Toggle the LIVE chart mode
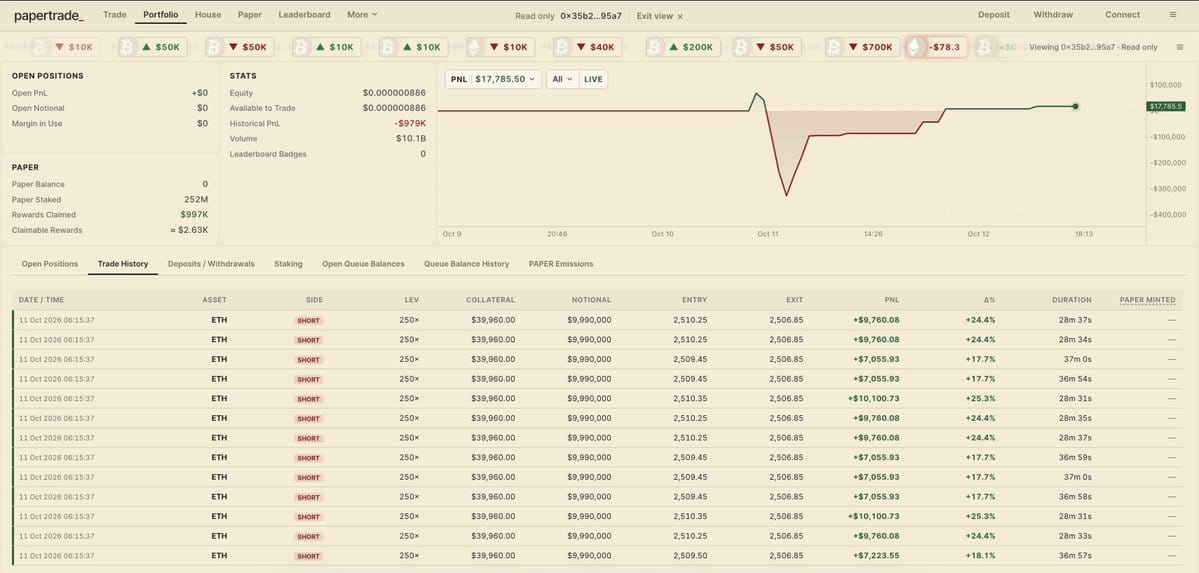This screenshot has height=573, width=1199. click(x=593, y=79)
